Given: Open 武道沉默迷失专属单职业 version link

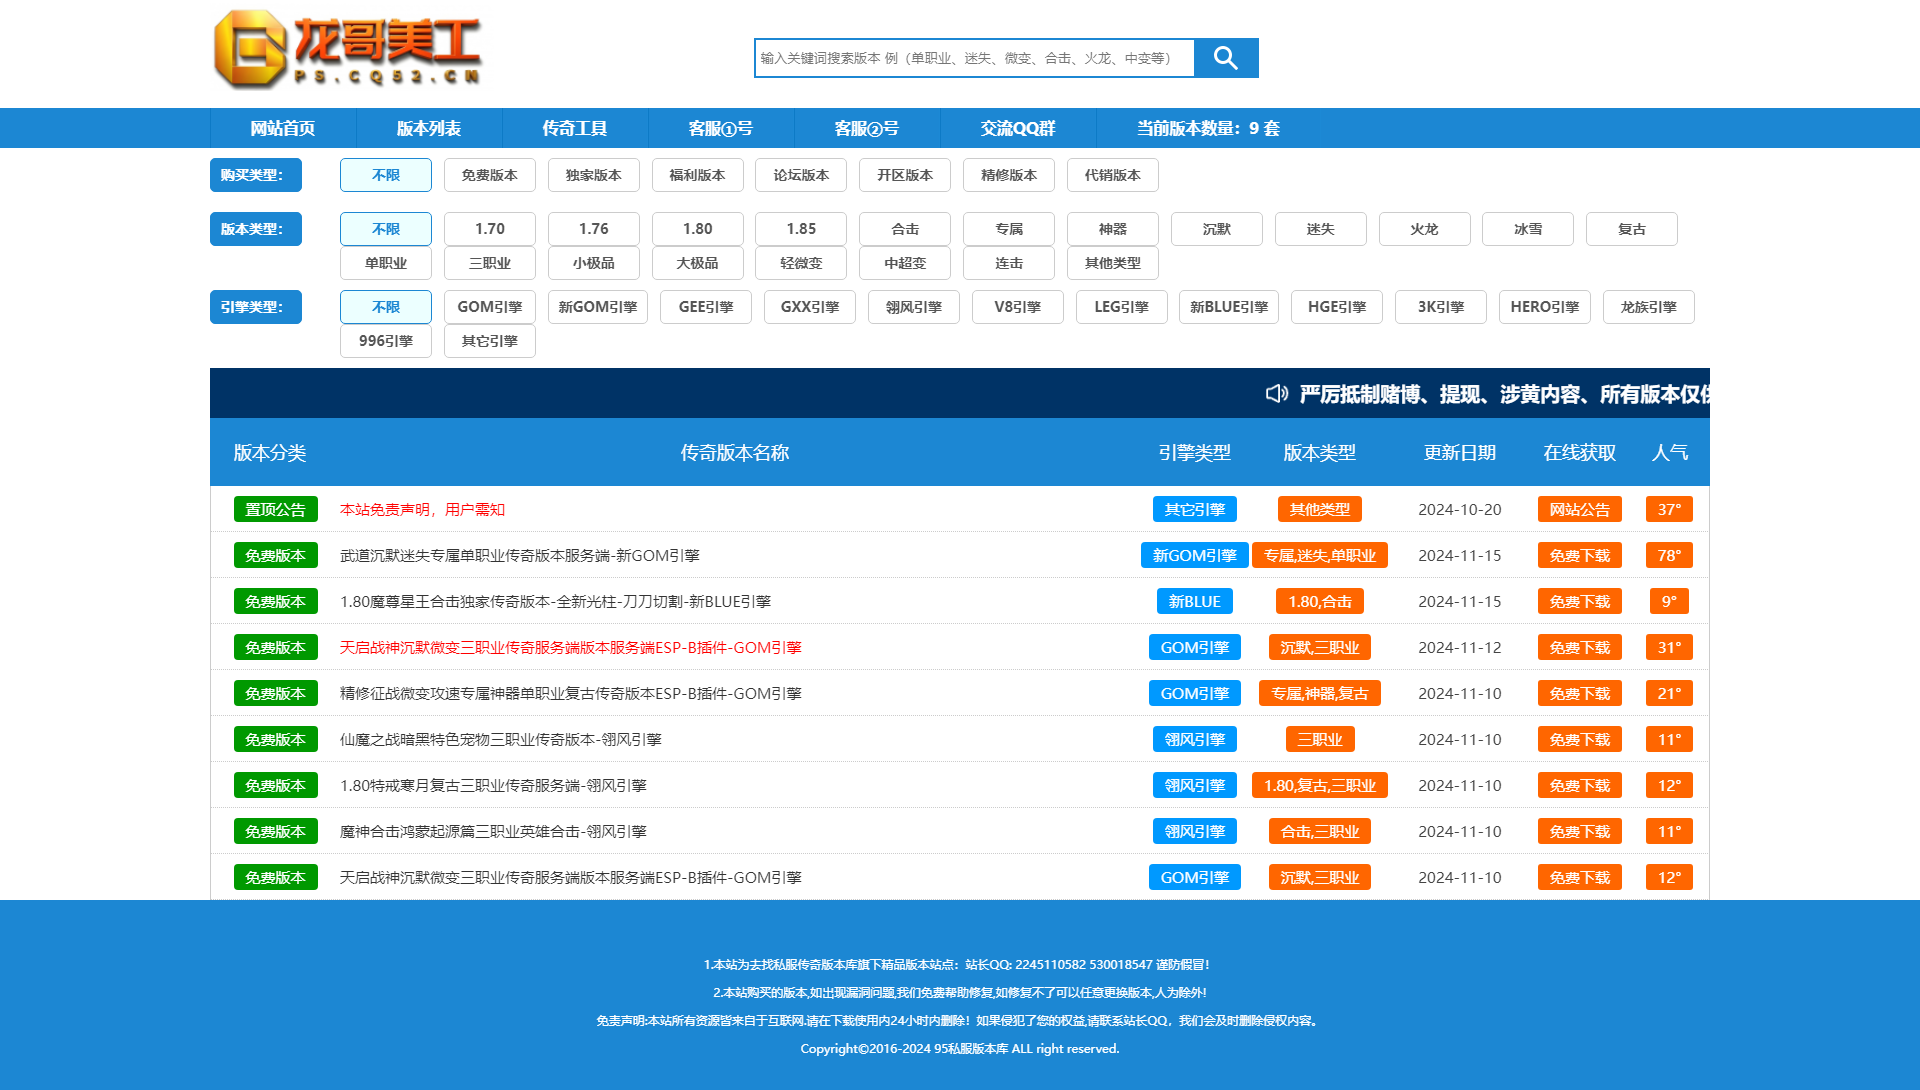Looking at the screenshot, I should (x=520, y=555).
